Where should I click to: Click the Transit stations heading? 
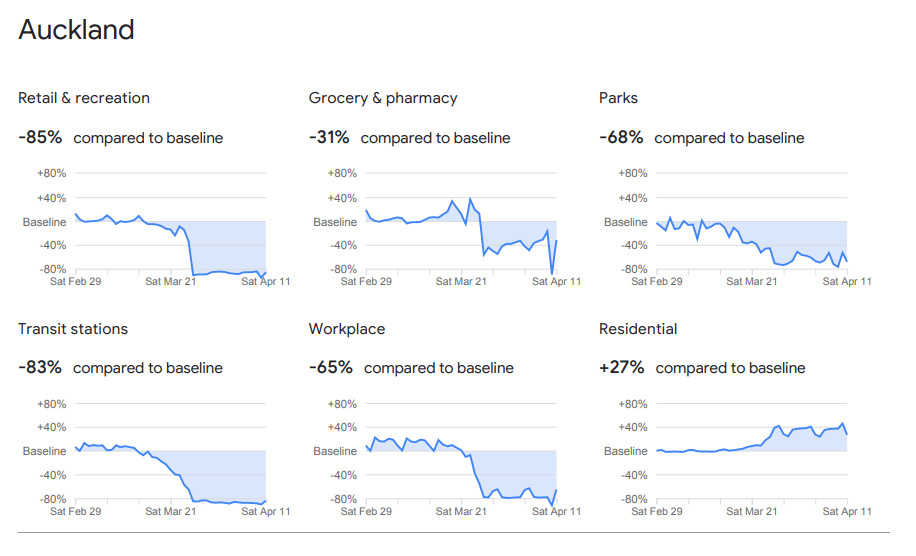[x=73, y=329]
